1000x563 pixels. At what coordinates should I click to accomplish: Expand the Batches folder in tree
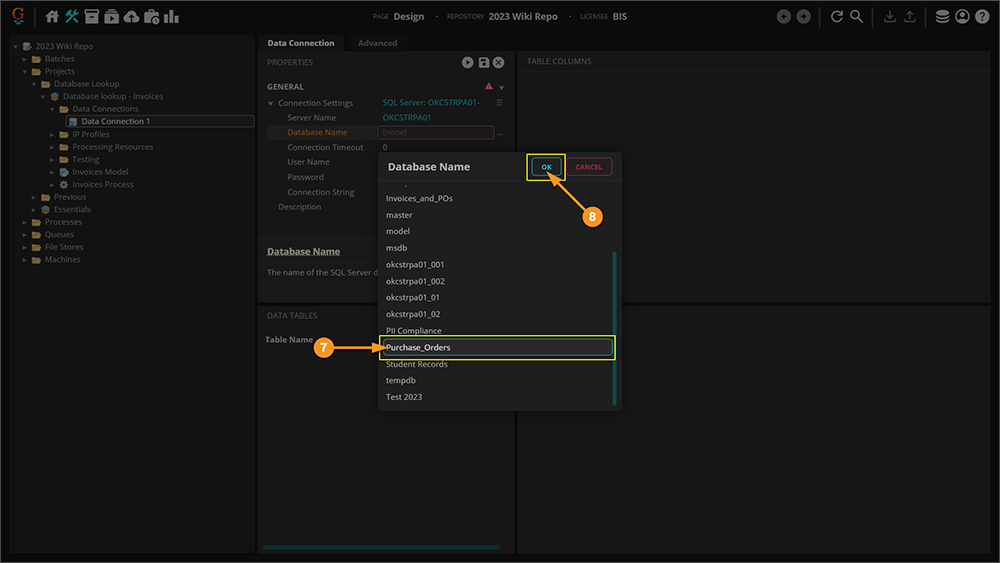(x=26, y=59)
